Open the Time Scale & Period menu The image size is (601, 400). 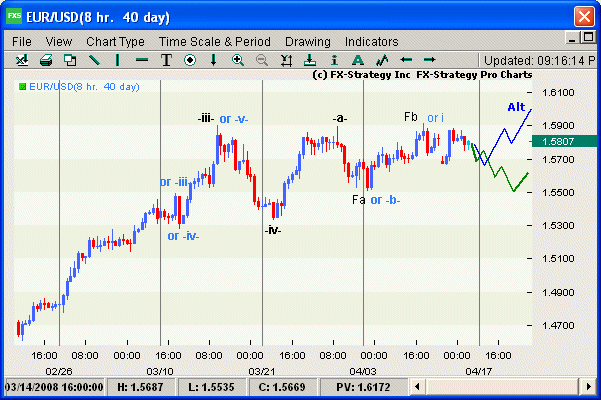215,41
